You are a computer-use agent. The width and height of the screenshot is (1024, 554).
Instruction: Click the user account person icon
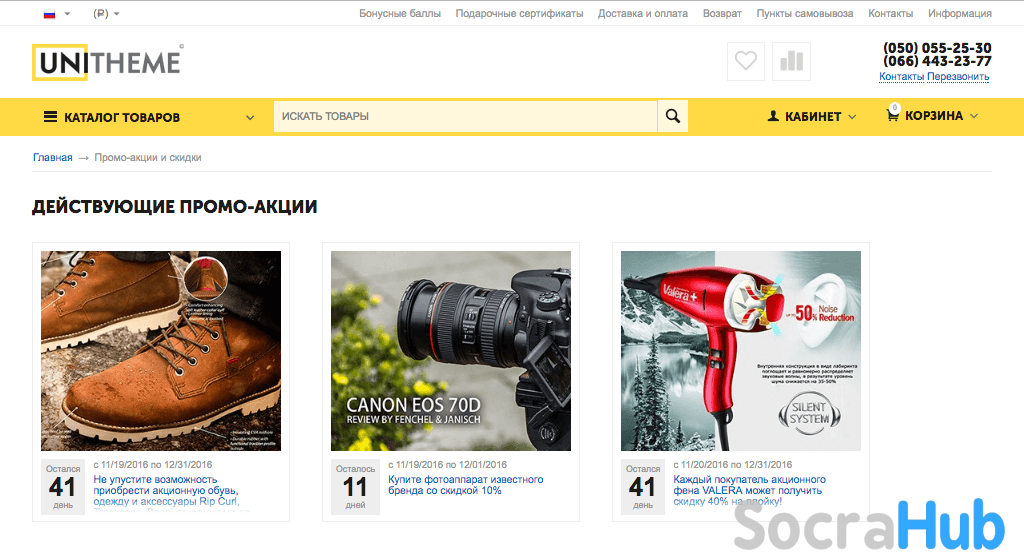coord(773,116)
